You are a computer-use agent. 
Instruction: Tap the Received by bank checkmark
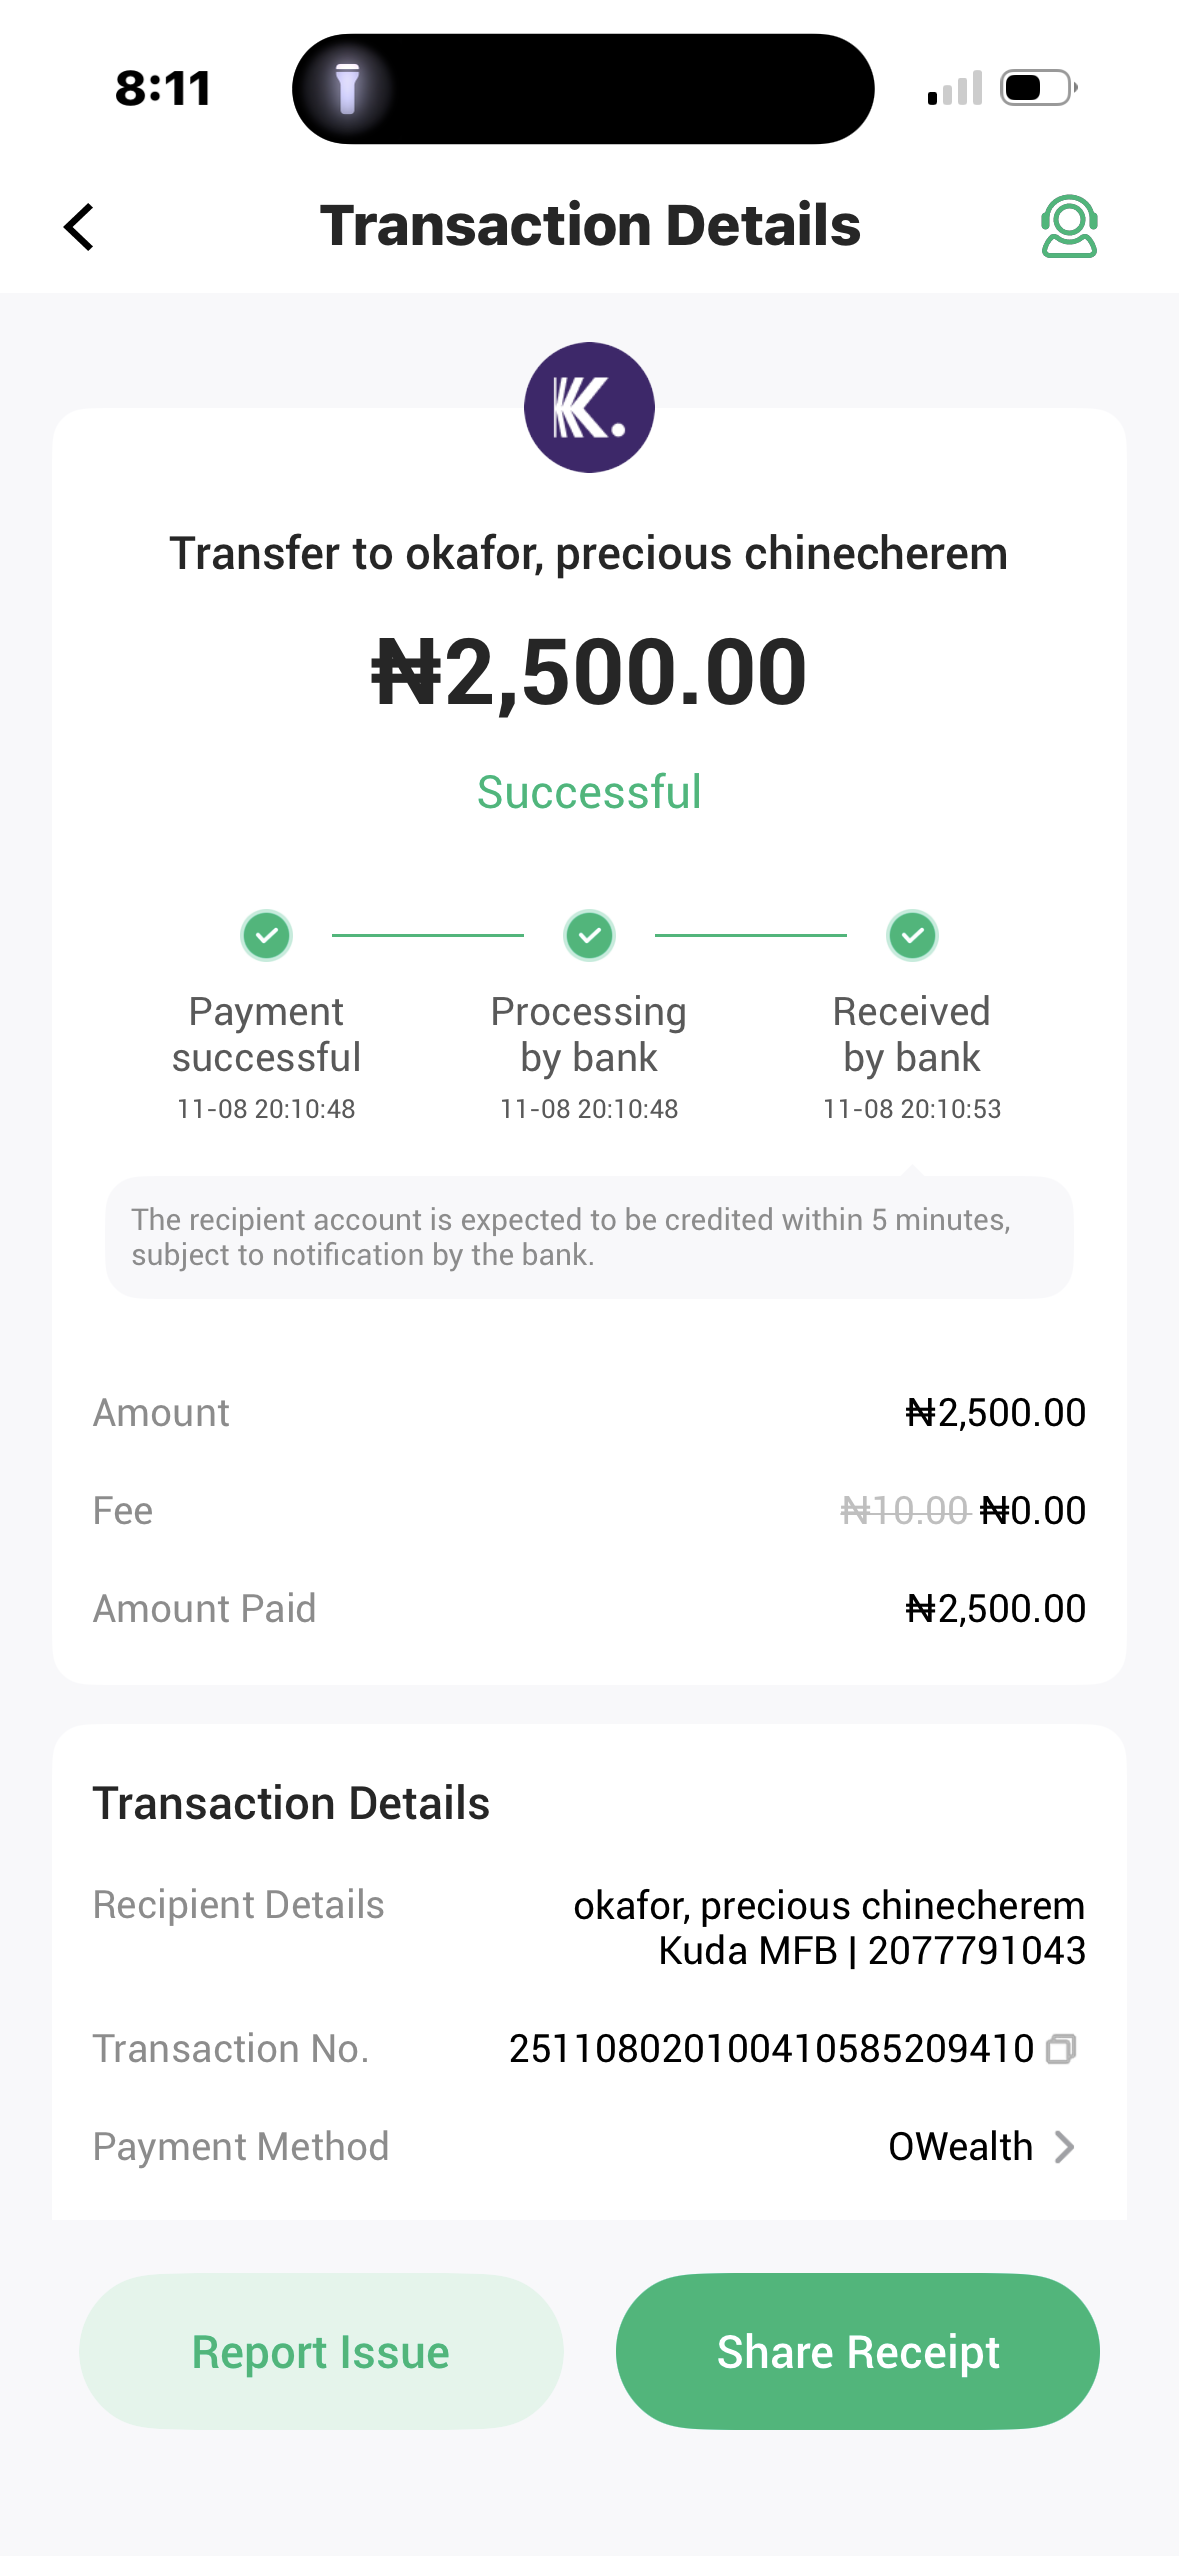click(912, 936)
